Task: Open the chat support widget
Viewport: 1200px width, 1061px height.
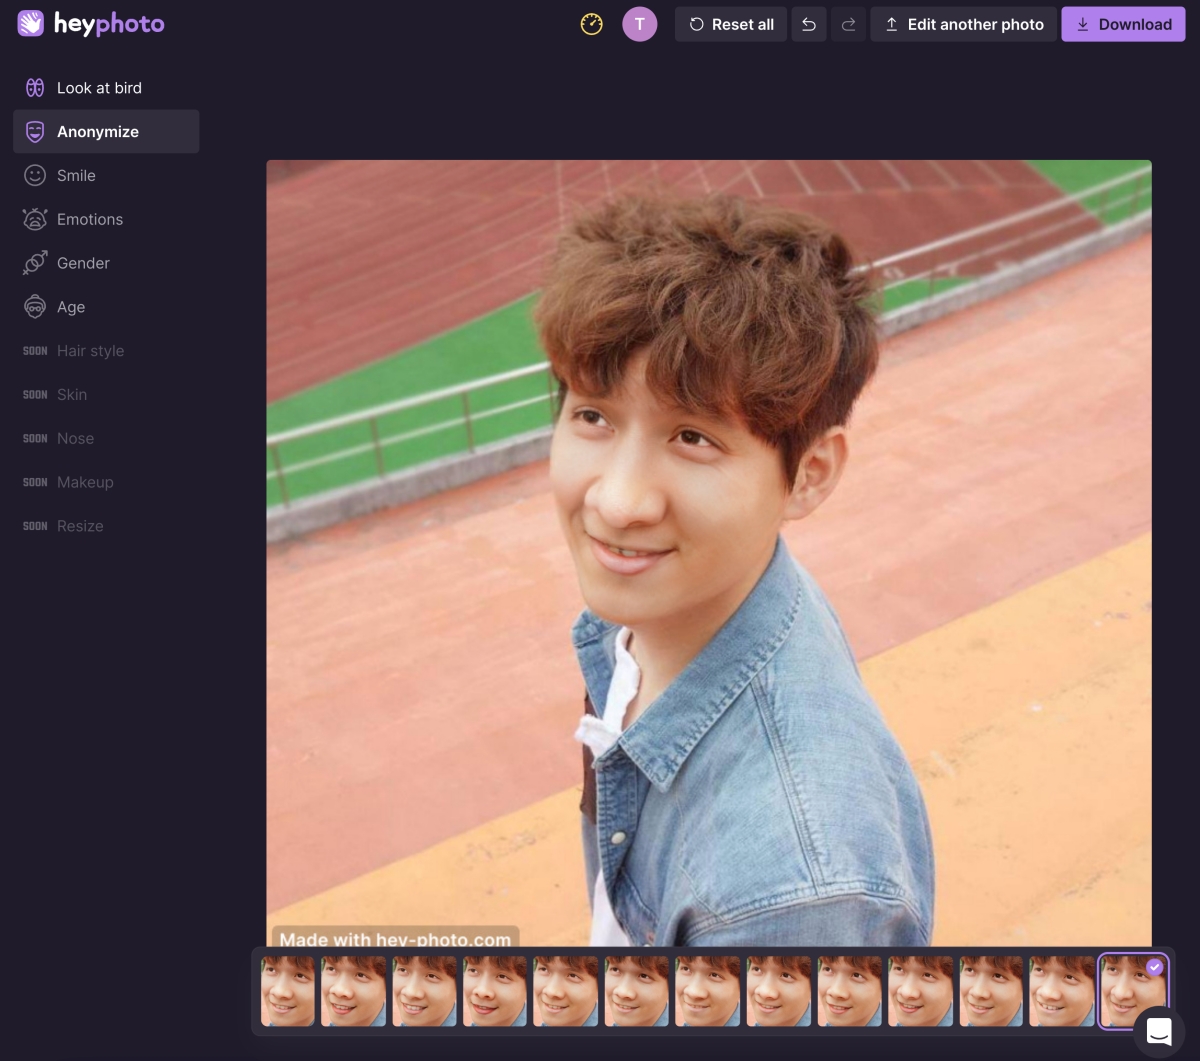Action: coord(1159,1032)
